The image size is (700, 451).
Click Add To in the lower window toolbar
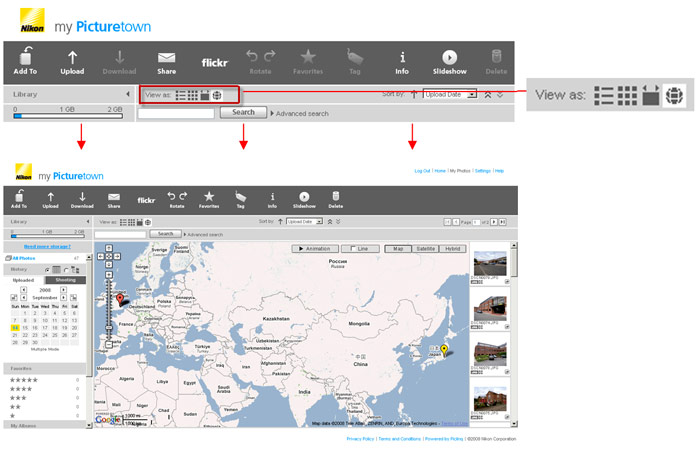tap(19, 199)
